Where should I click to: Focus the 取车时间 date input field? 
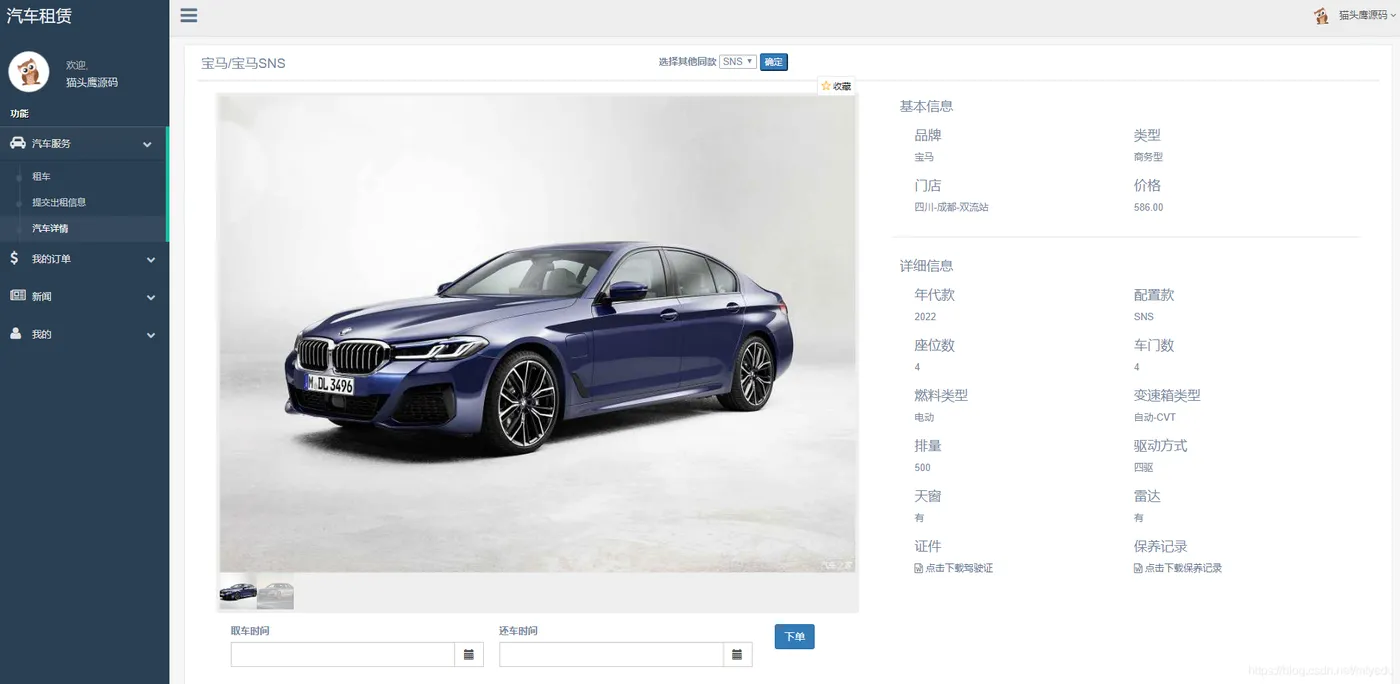[343, 654]
